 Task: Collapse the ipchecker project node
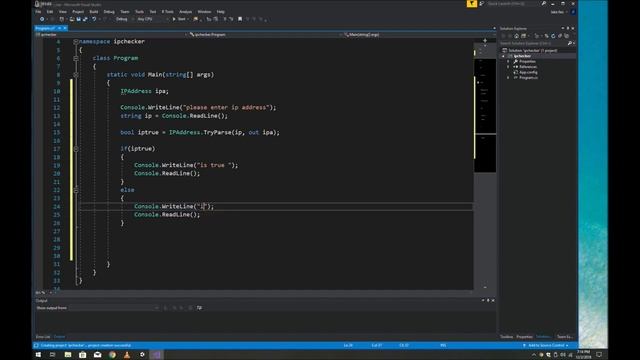click(x=504, y=56)
